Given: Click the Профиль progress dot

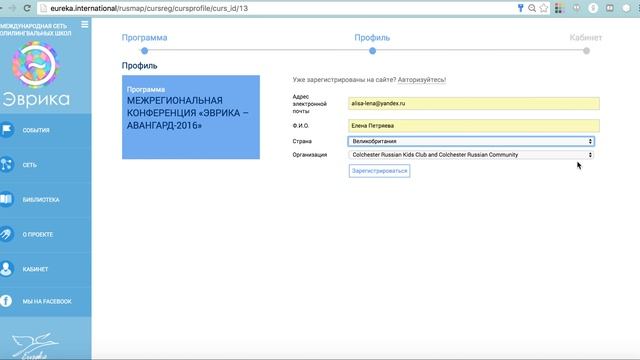Looking at the screenshot, I should pyautogui.click(x=372, y=51).
